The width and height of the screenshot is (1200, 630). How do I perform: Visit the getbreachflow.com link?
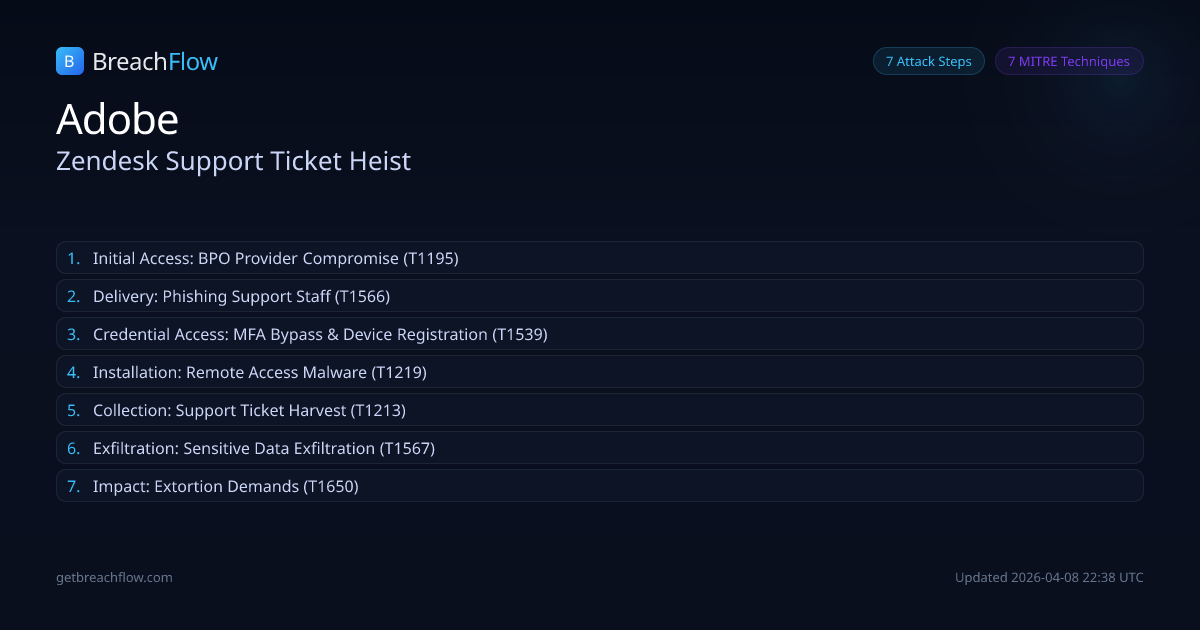pyautogui.click(x=114, y=577)
